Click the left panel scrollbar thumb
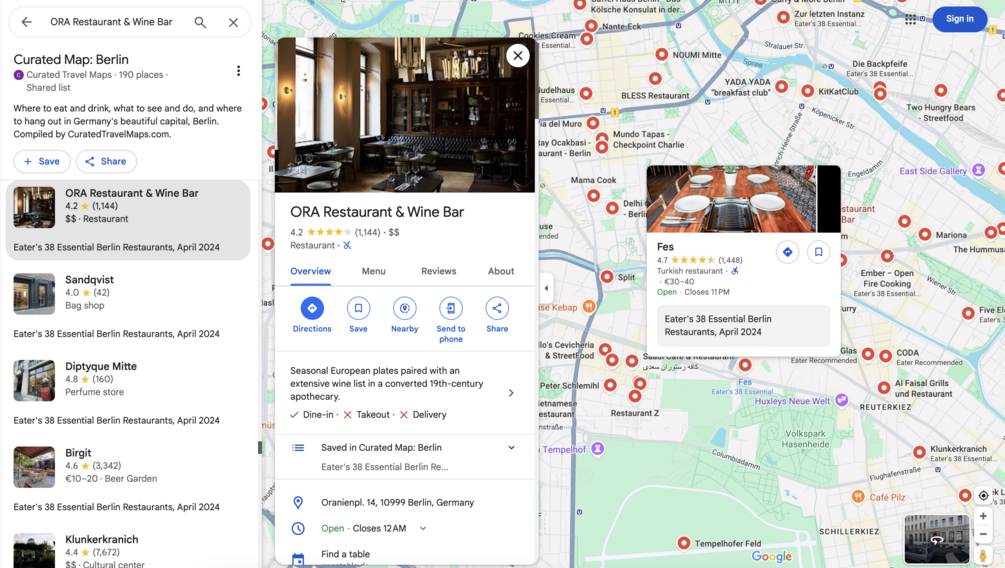This screenshot has height=568, width=1005. point(260,447)
